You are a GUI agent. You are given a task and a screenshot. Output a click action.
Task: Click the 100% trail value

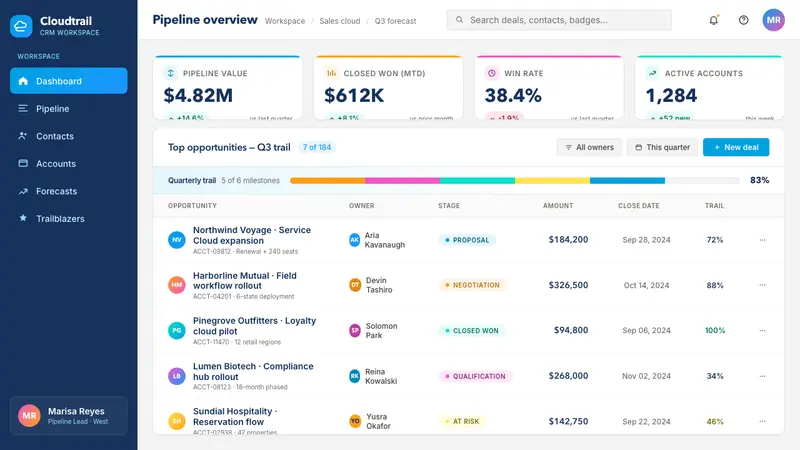(x=715, y=330)
